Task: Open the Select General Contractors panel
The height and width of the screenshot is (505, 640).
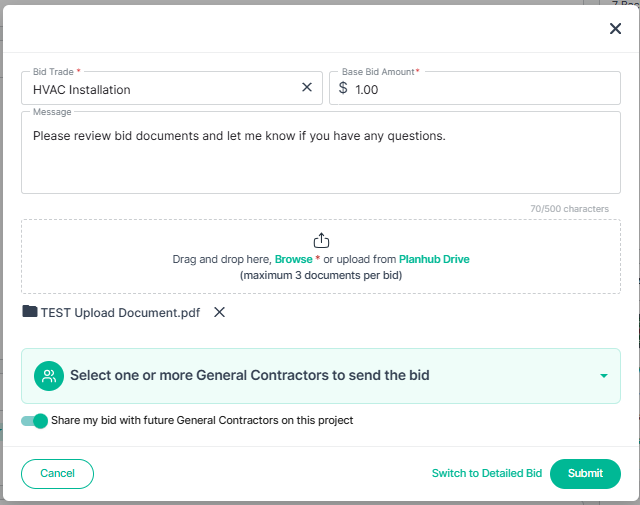Action: [321, 376]
